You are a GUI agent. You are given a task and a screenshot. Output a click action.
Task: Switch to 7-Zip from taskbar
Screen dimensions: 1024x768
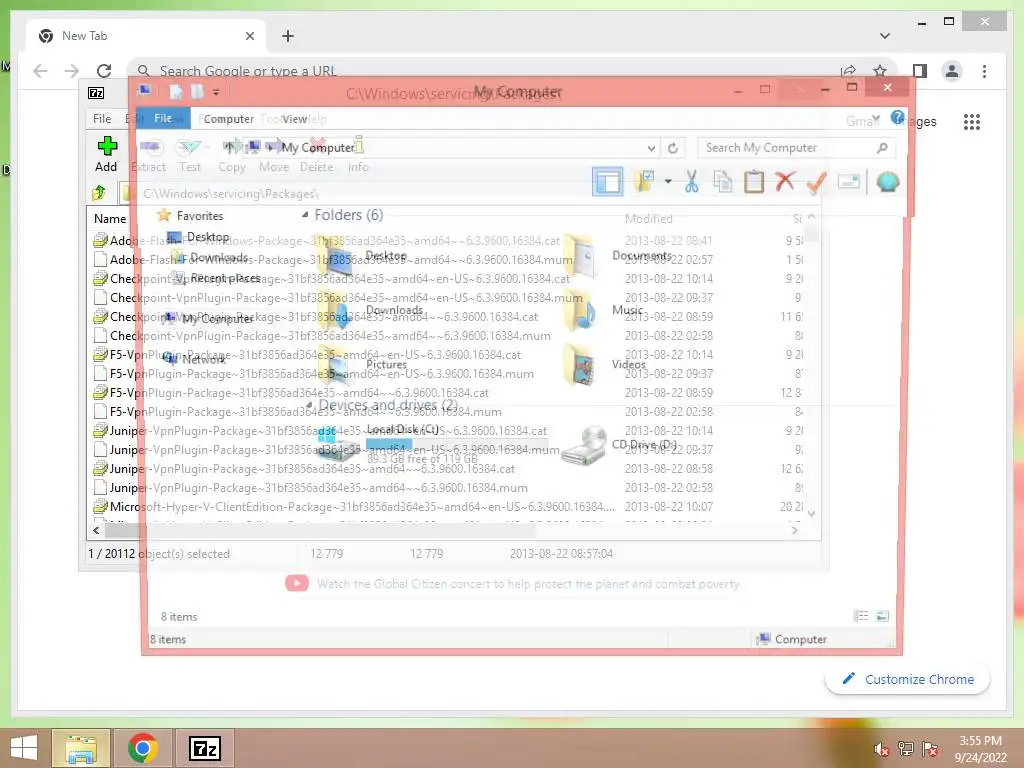(204, 748)
